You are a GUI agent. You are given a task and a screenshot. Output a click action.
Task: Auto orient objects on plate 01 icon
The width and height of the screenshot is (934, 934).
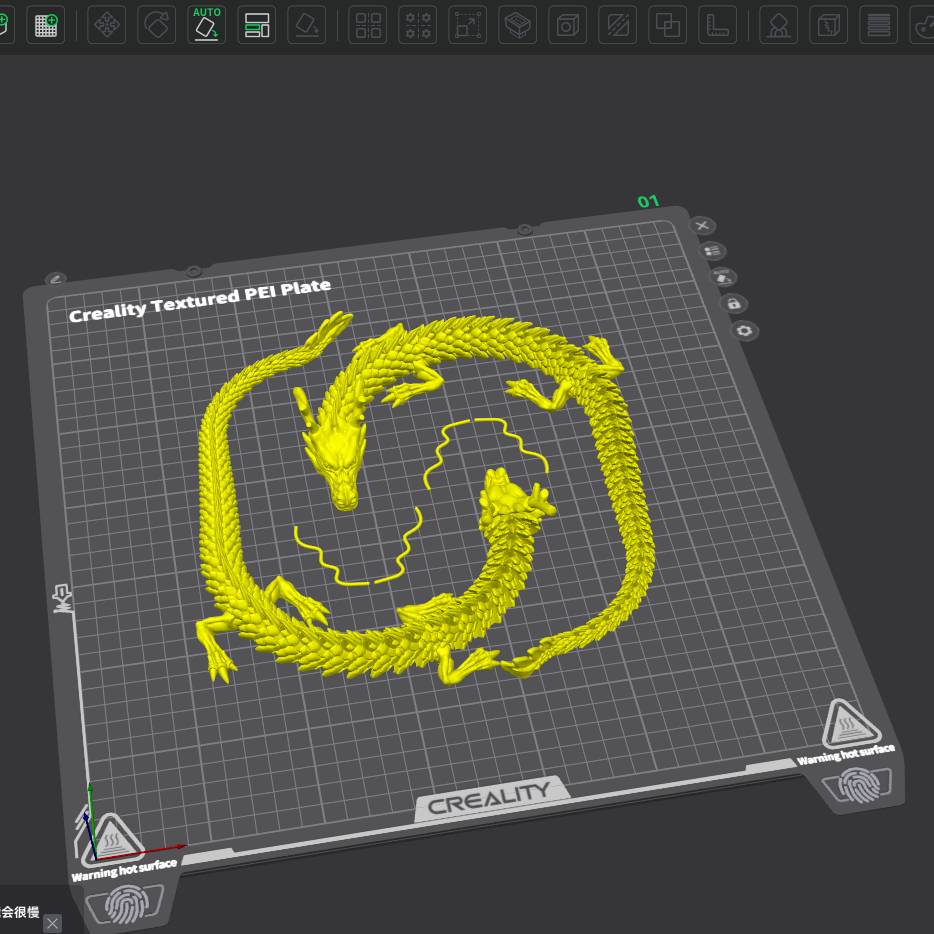pos(724,277)
